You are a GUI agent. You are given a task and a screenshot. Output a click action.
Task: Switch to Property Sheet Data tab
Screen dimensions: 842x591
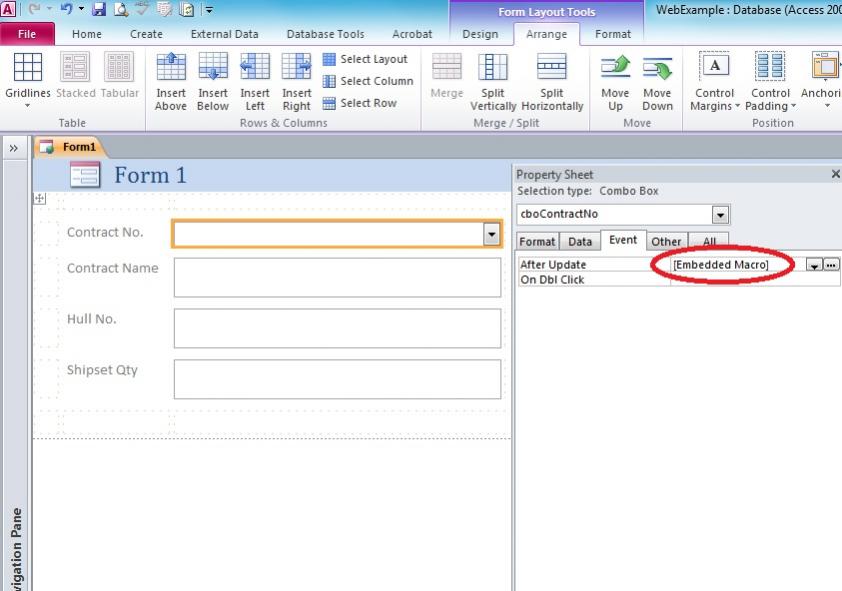[580, 242]
